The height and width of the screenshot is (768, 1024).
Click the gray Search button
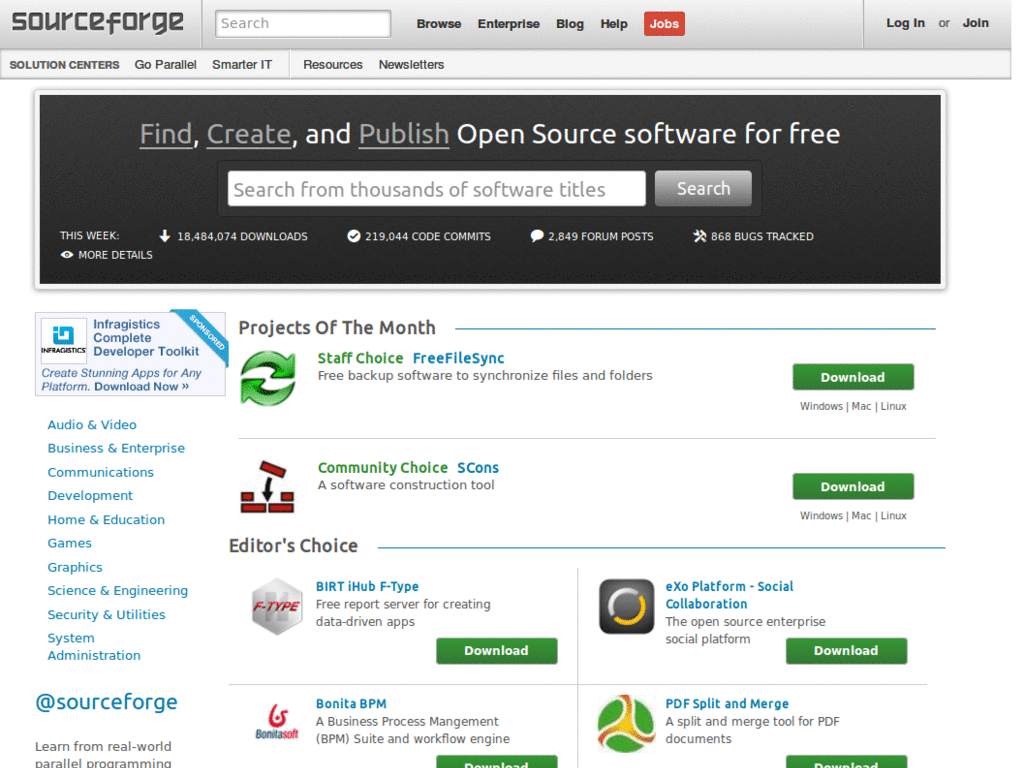703,189
